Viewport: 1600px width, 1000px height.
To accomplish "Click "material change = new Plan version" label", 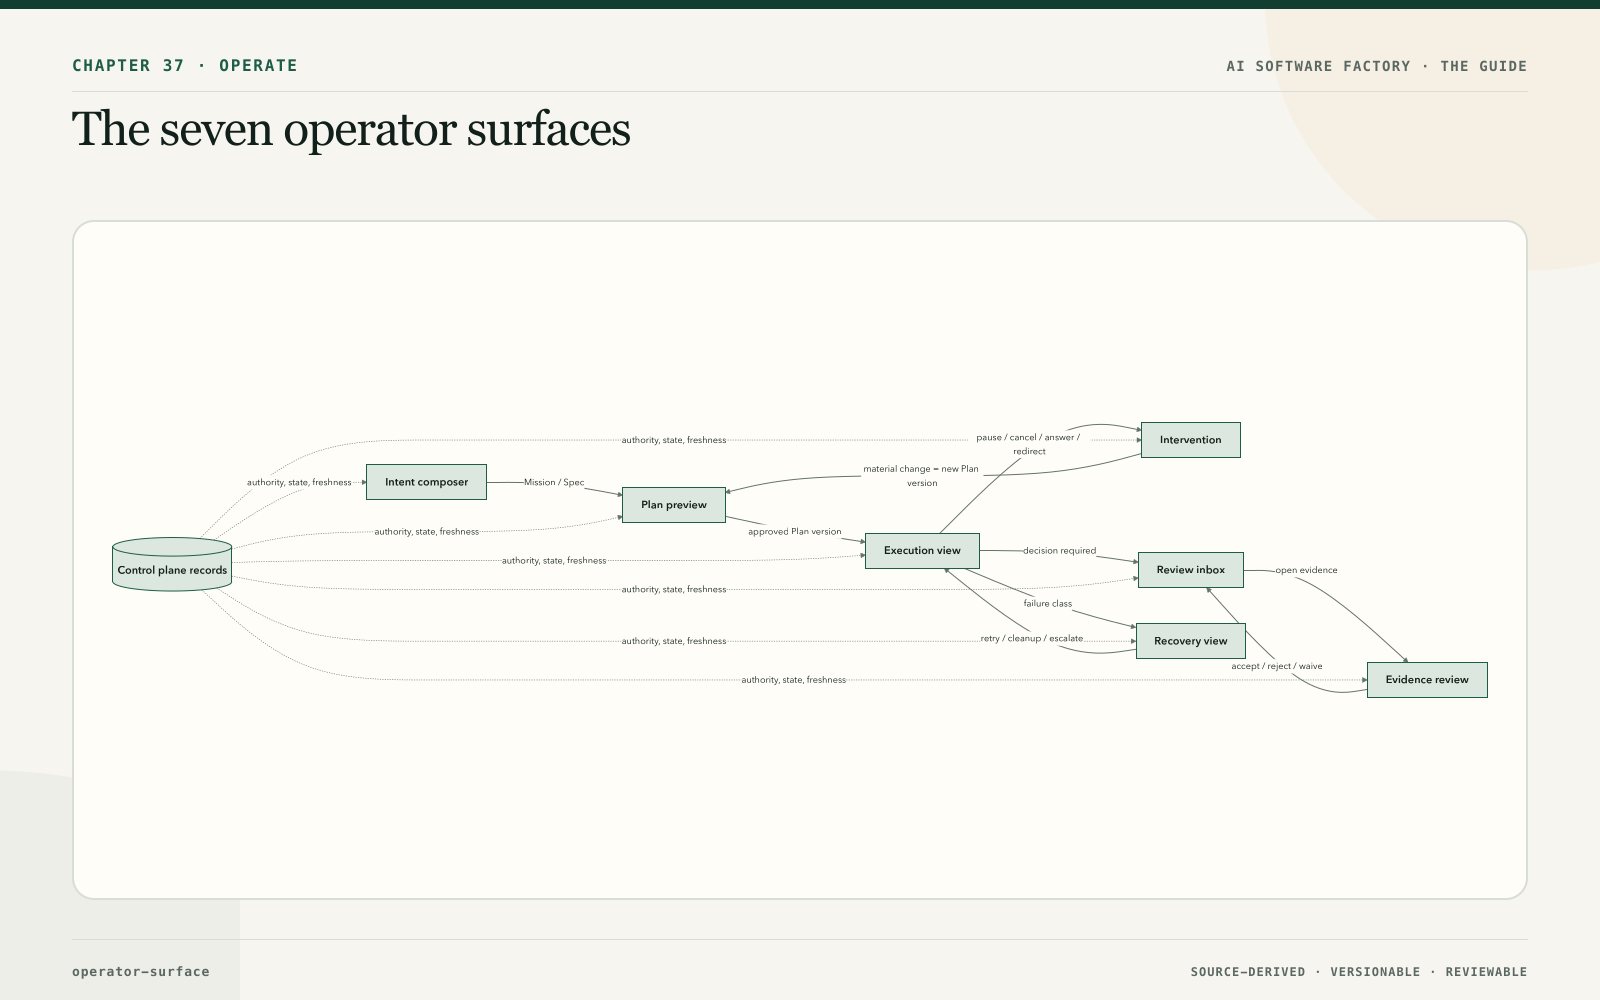I will click(x=922, y=476).
